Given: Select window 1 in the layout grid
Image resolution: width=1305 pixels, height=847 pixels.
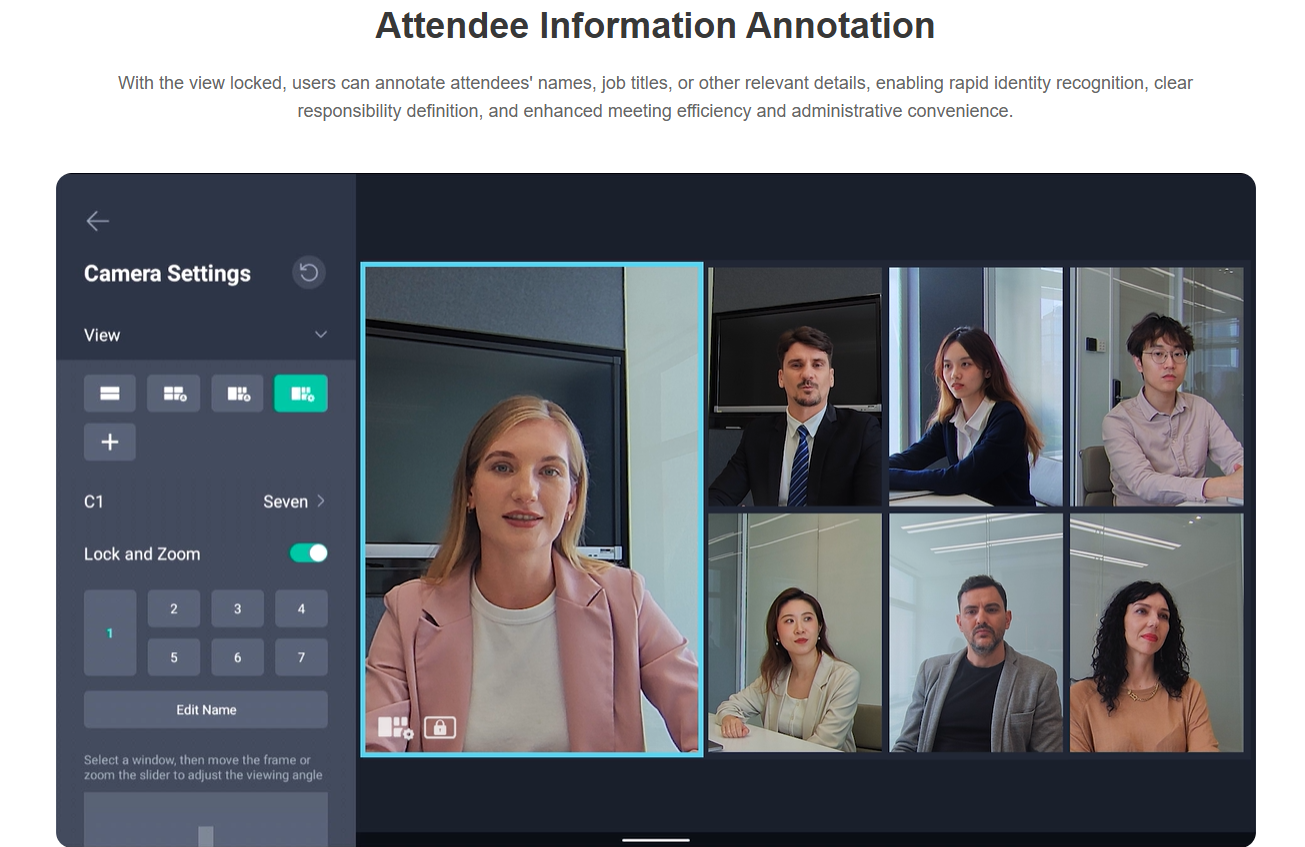Looking at the screenshot, I should coord(110,633).
